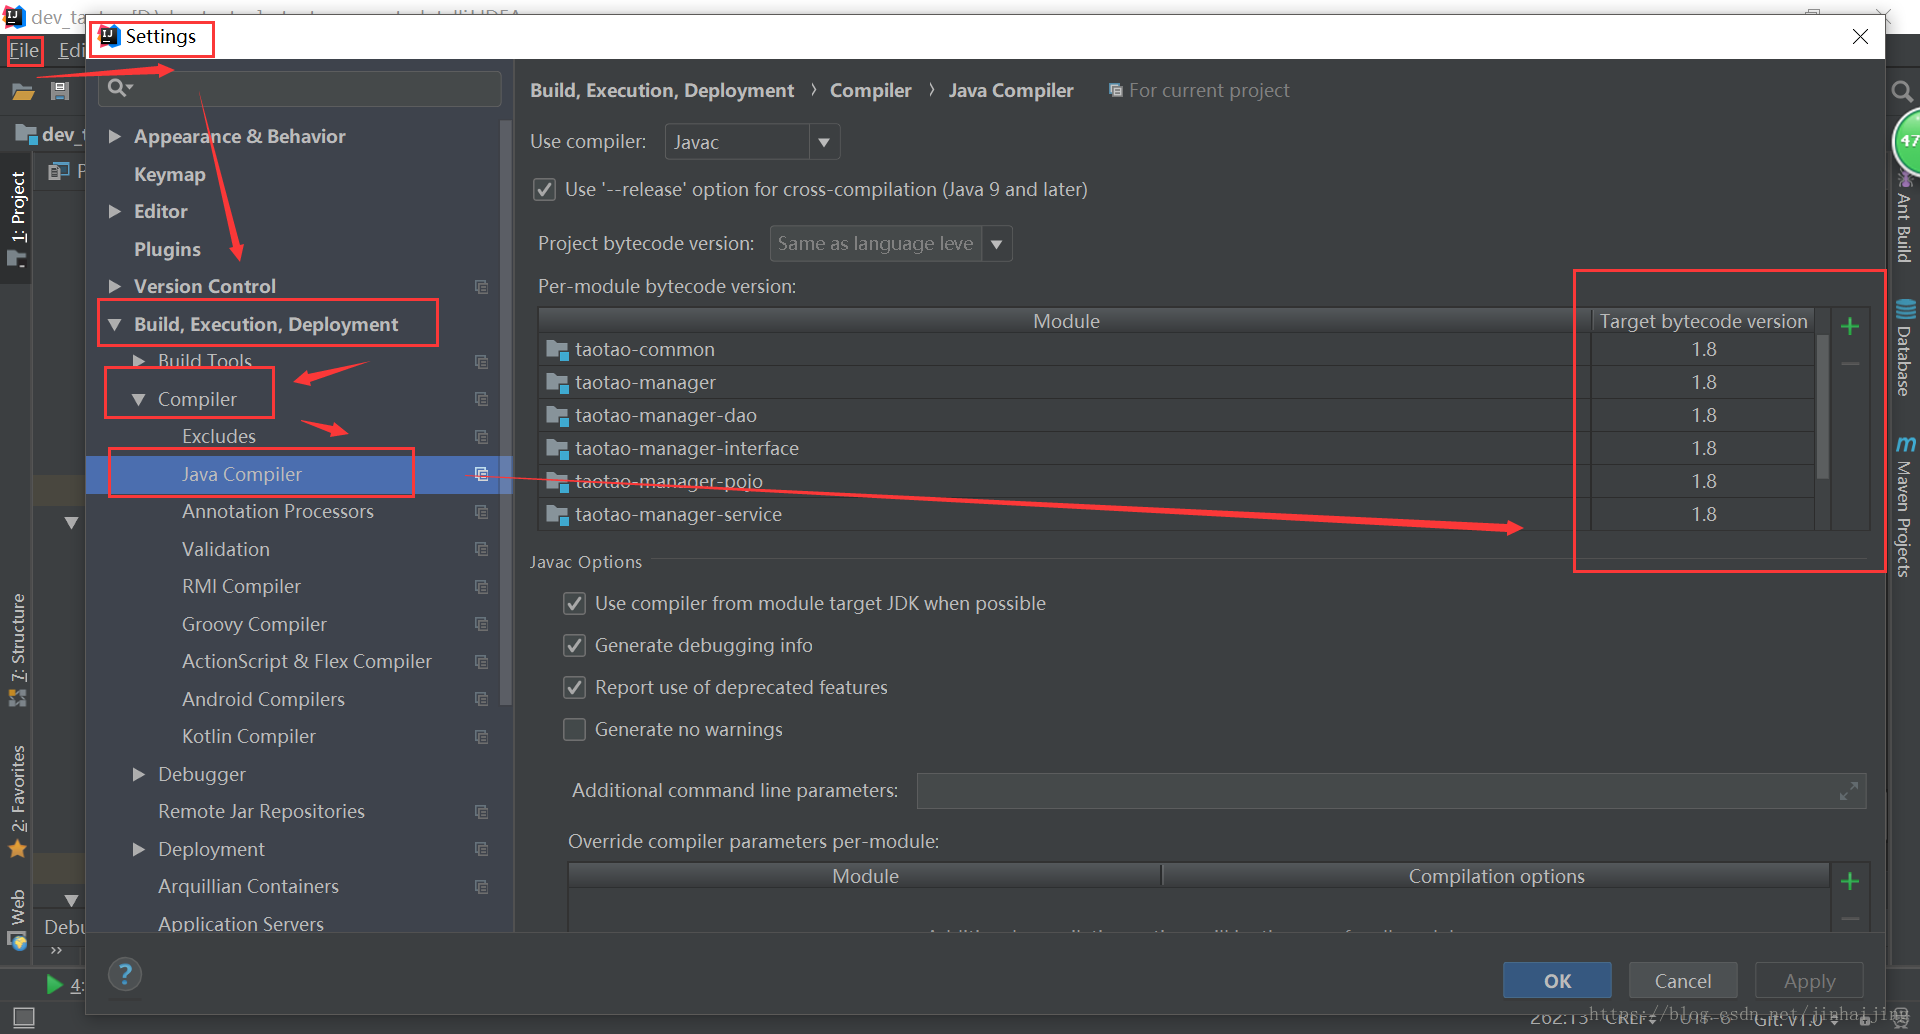Select taotao-manager-dao module row
Screen dimensions: 1920x1034
coord(1066,416)
